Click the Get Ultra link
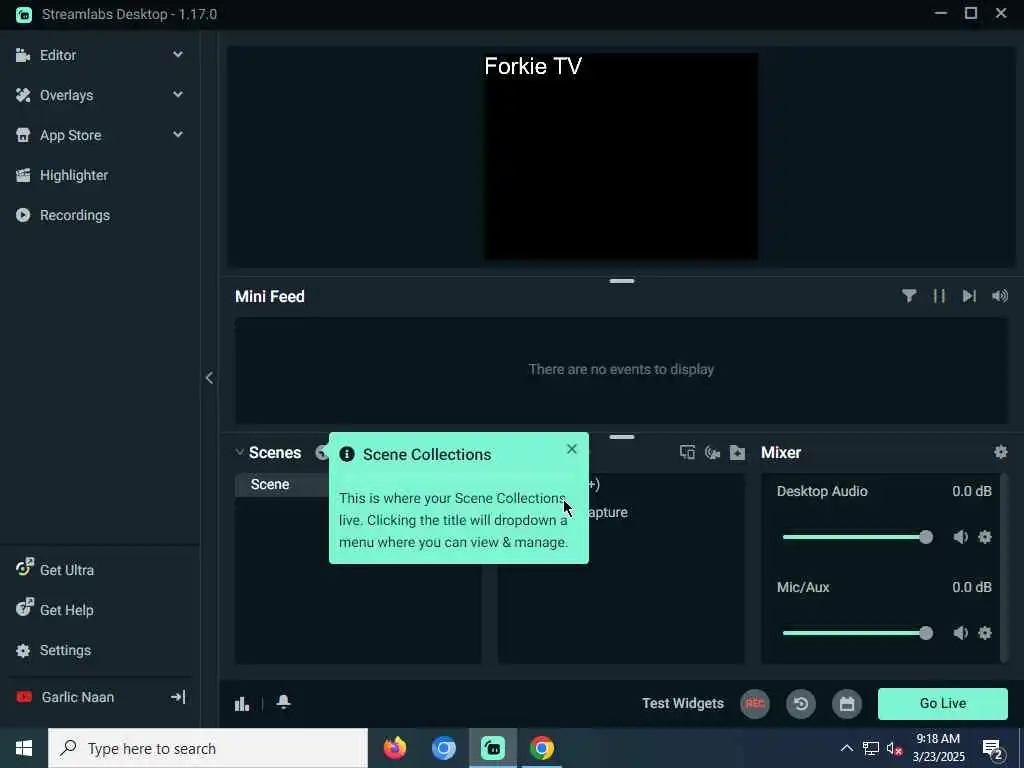The width and height of the screenshot is (1024, 768). point(67,569)
